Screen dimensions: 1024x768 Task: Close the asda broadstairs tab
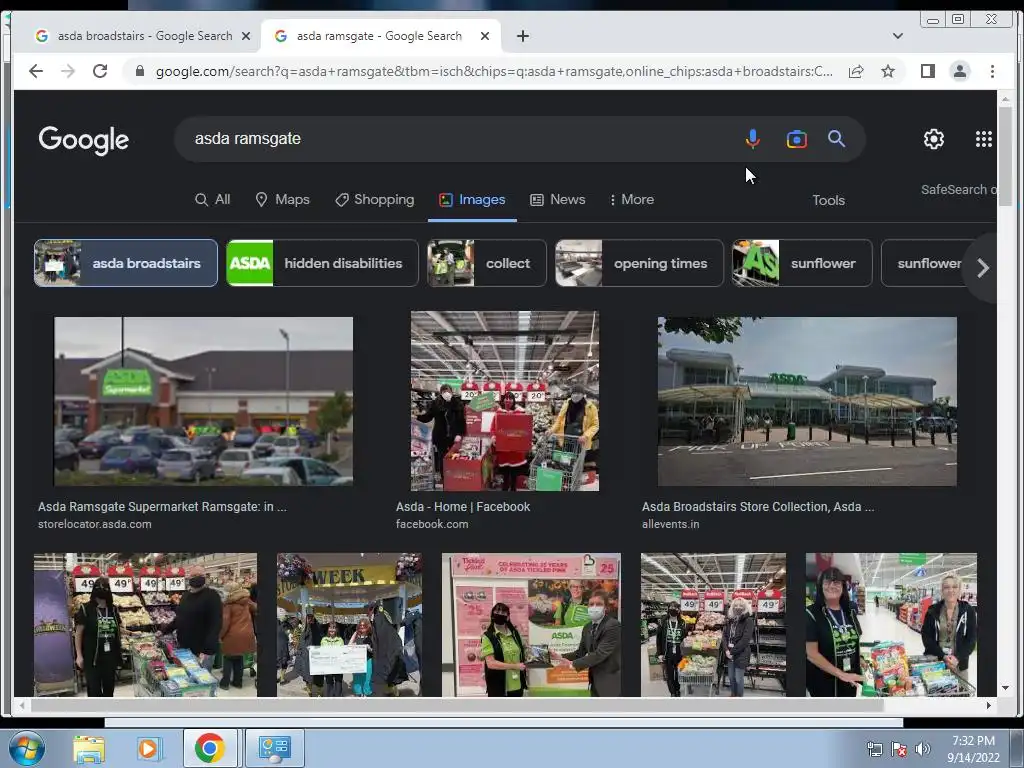click(x=246, y=36)
